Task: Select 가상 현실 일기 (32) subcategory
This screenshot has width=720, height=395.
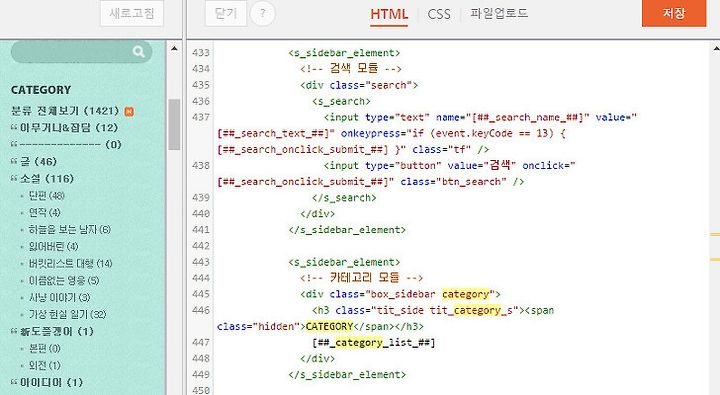Action: pos(68,315)
